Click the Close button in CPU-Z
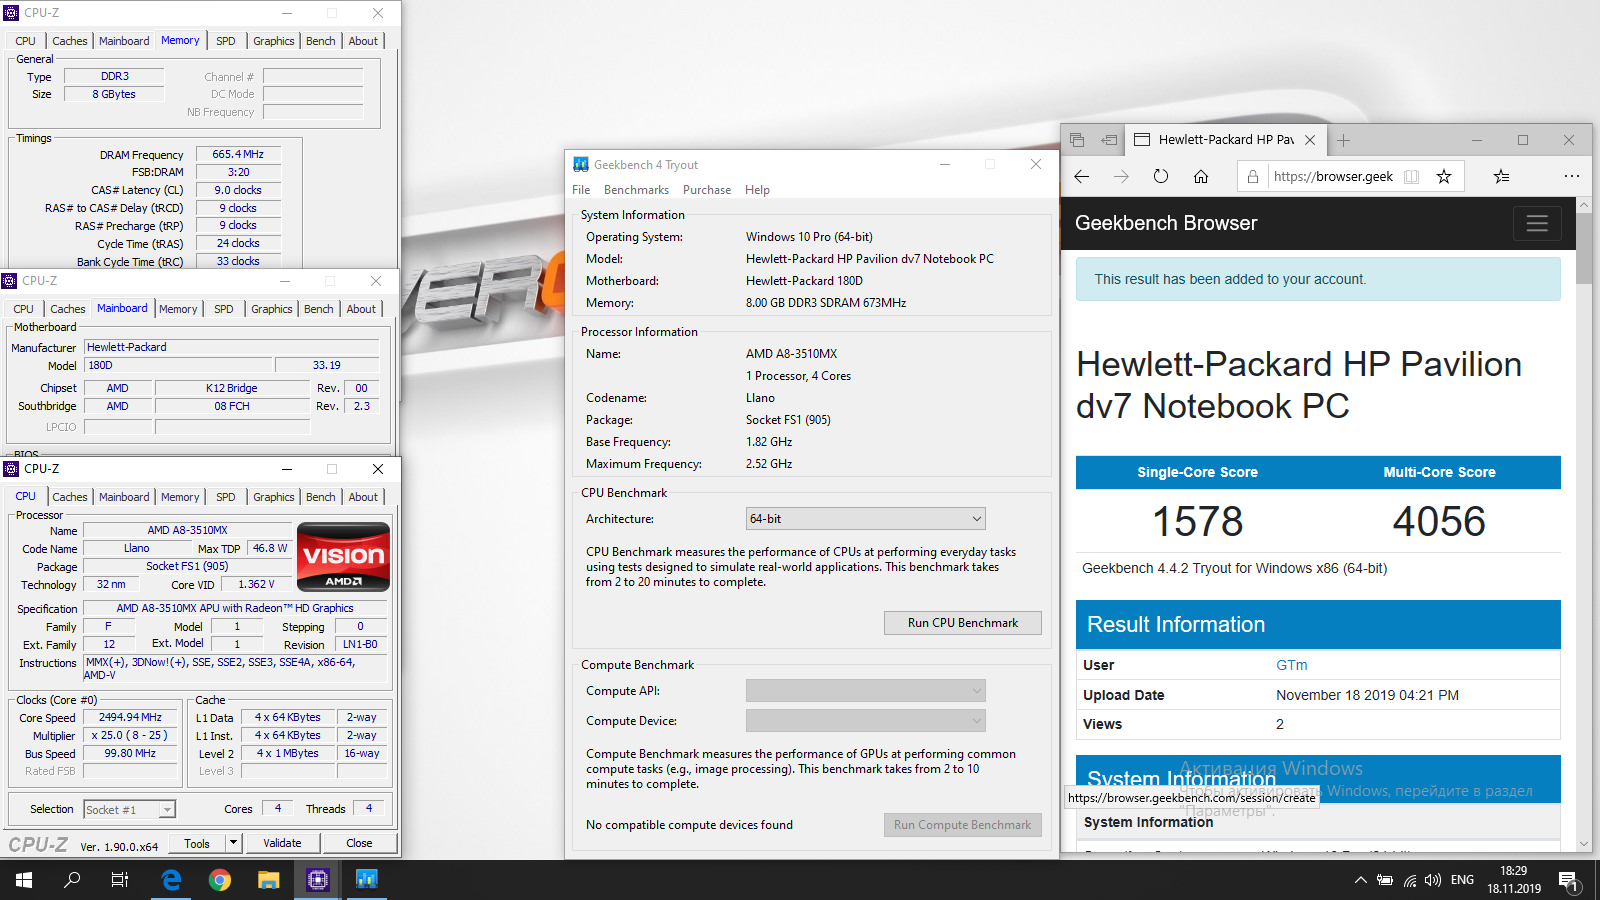1600x900 pixels. pos(359,843)
